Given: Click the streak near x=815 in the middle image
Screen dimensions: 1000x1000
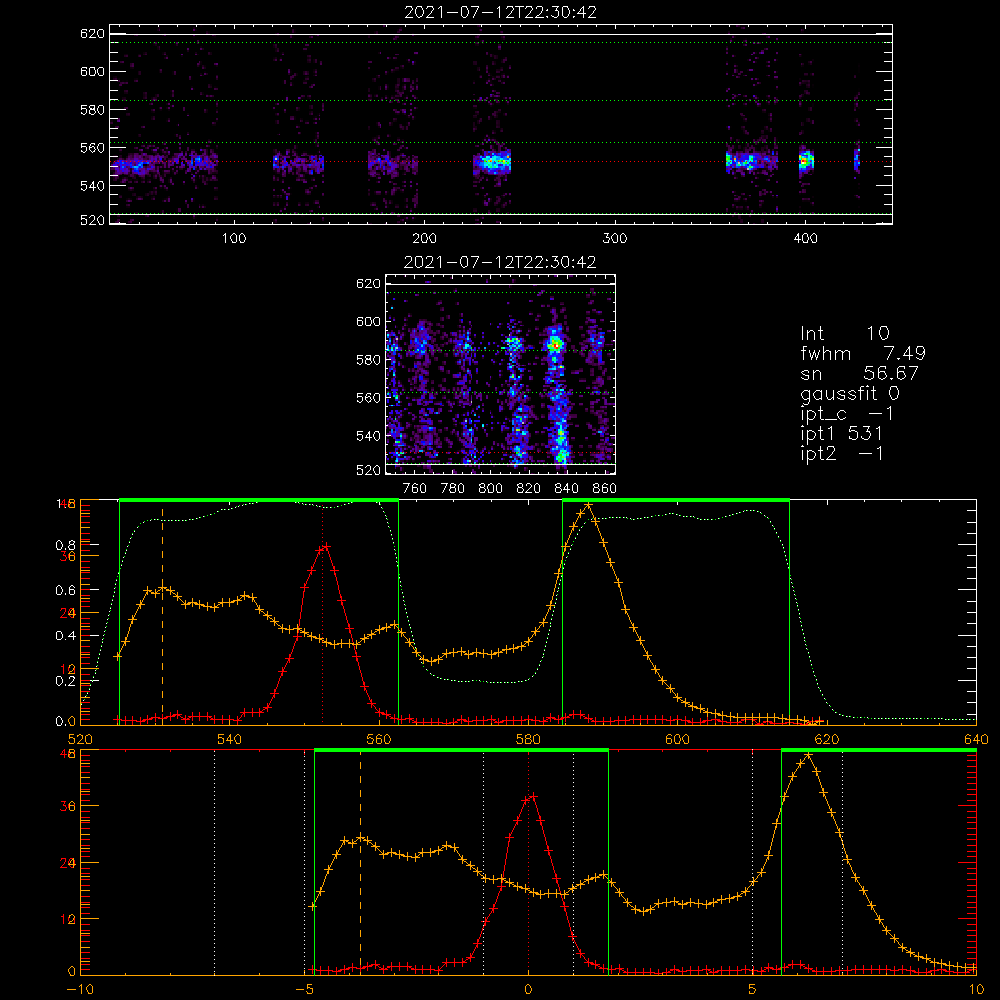Looking at the screenshot, I should [x=518, y=395].
